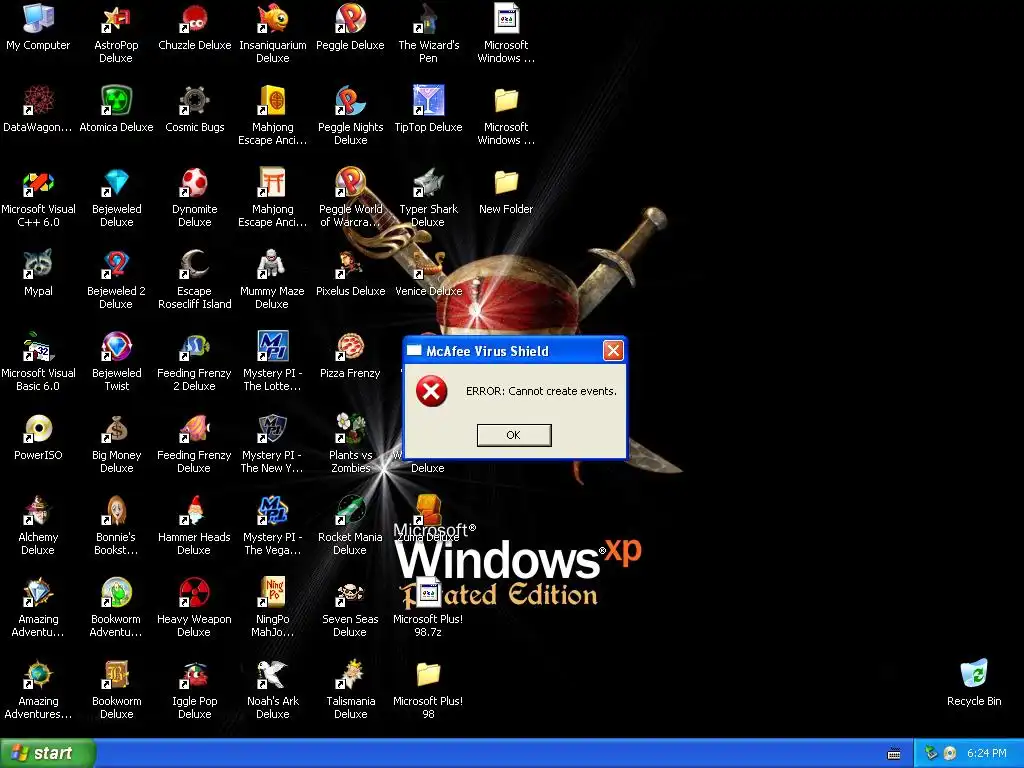Select the Iggle Pop Deluxe icon
The image size is (1024, 768).
[x=194, y=675]
